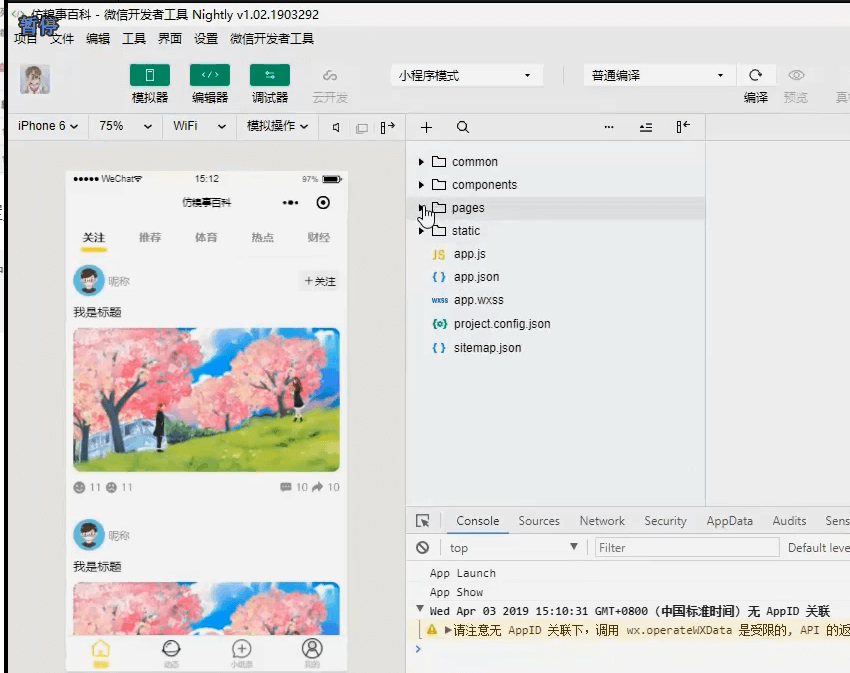The image size is (850, 673).
Task: Switch to the Sources tab
Action: tap(539, 521)
